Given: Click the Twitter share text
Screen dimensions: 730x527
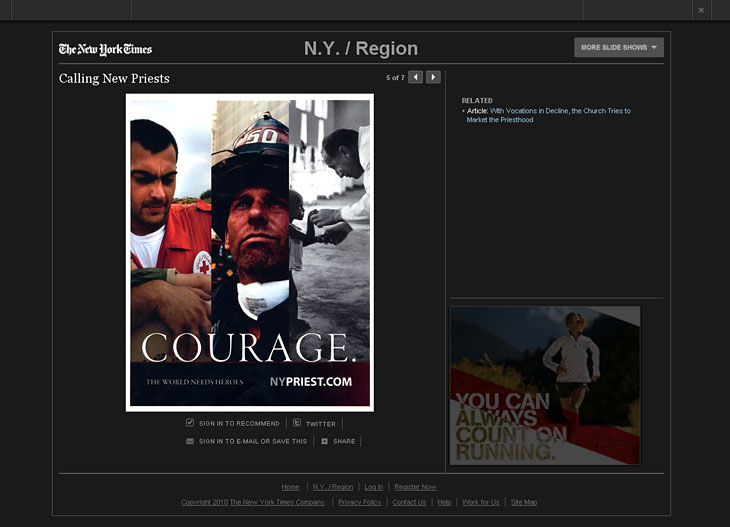Looking at the screenshot, I should pos(321,424).
